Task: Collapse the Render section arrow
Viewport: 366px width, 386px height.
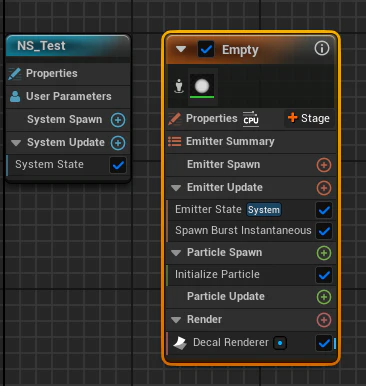Action: pos(176,320)
